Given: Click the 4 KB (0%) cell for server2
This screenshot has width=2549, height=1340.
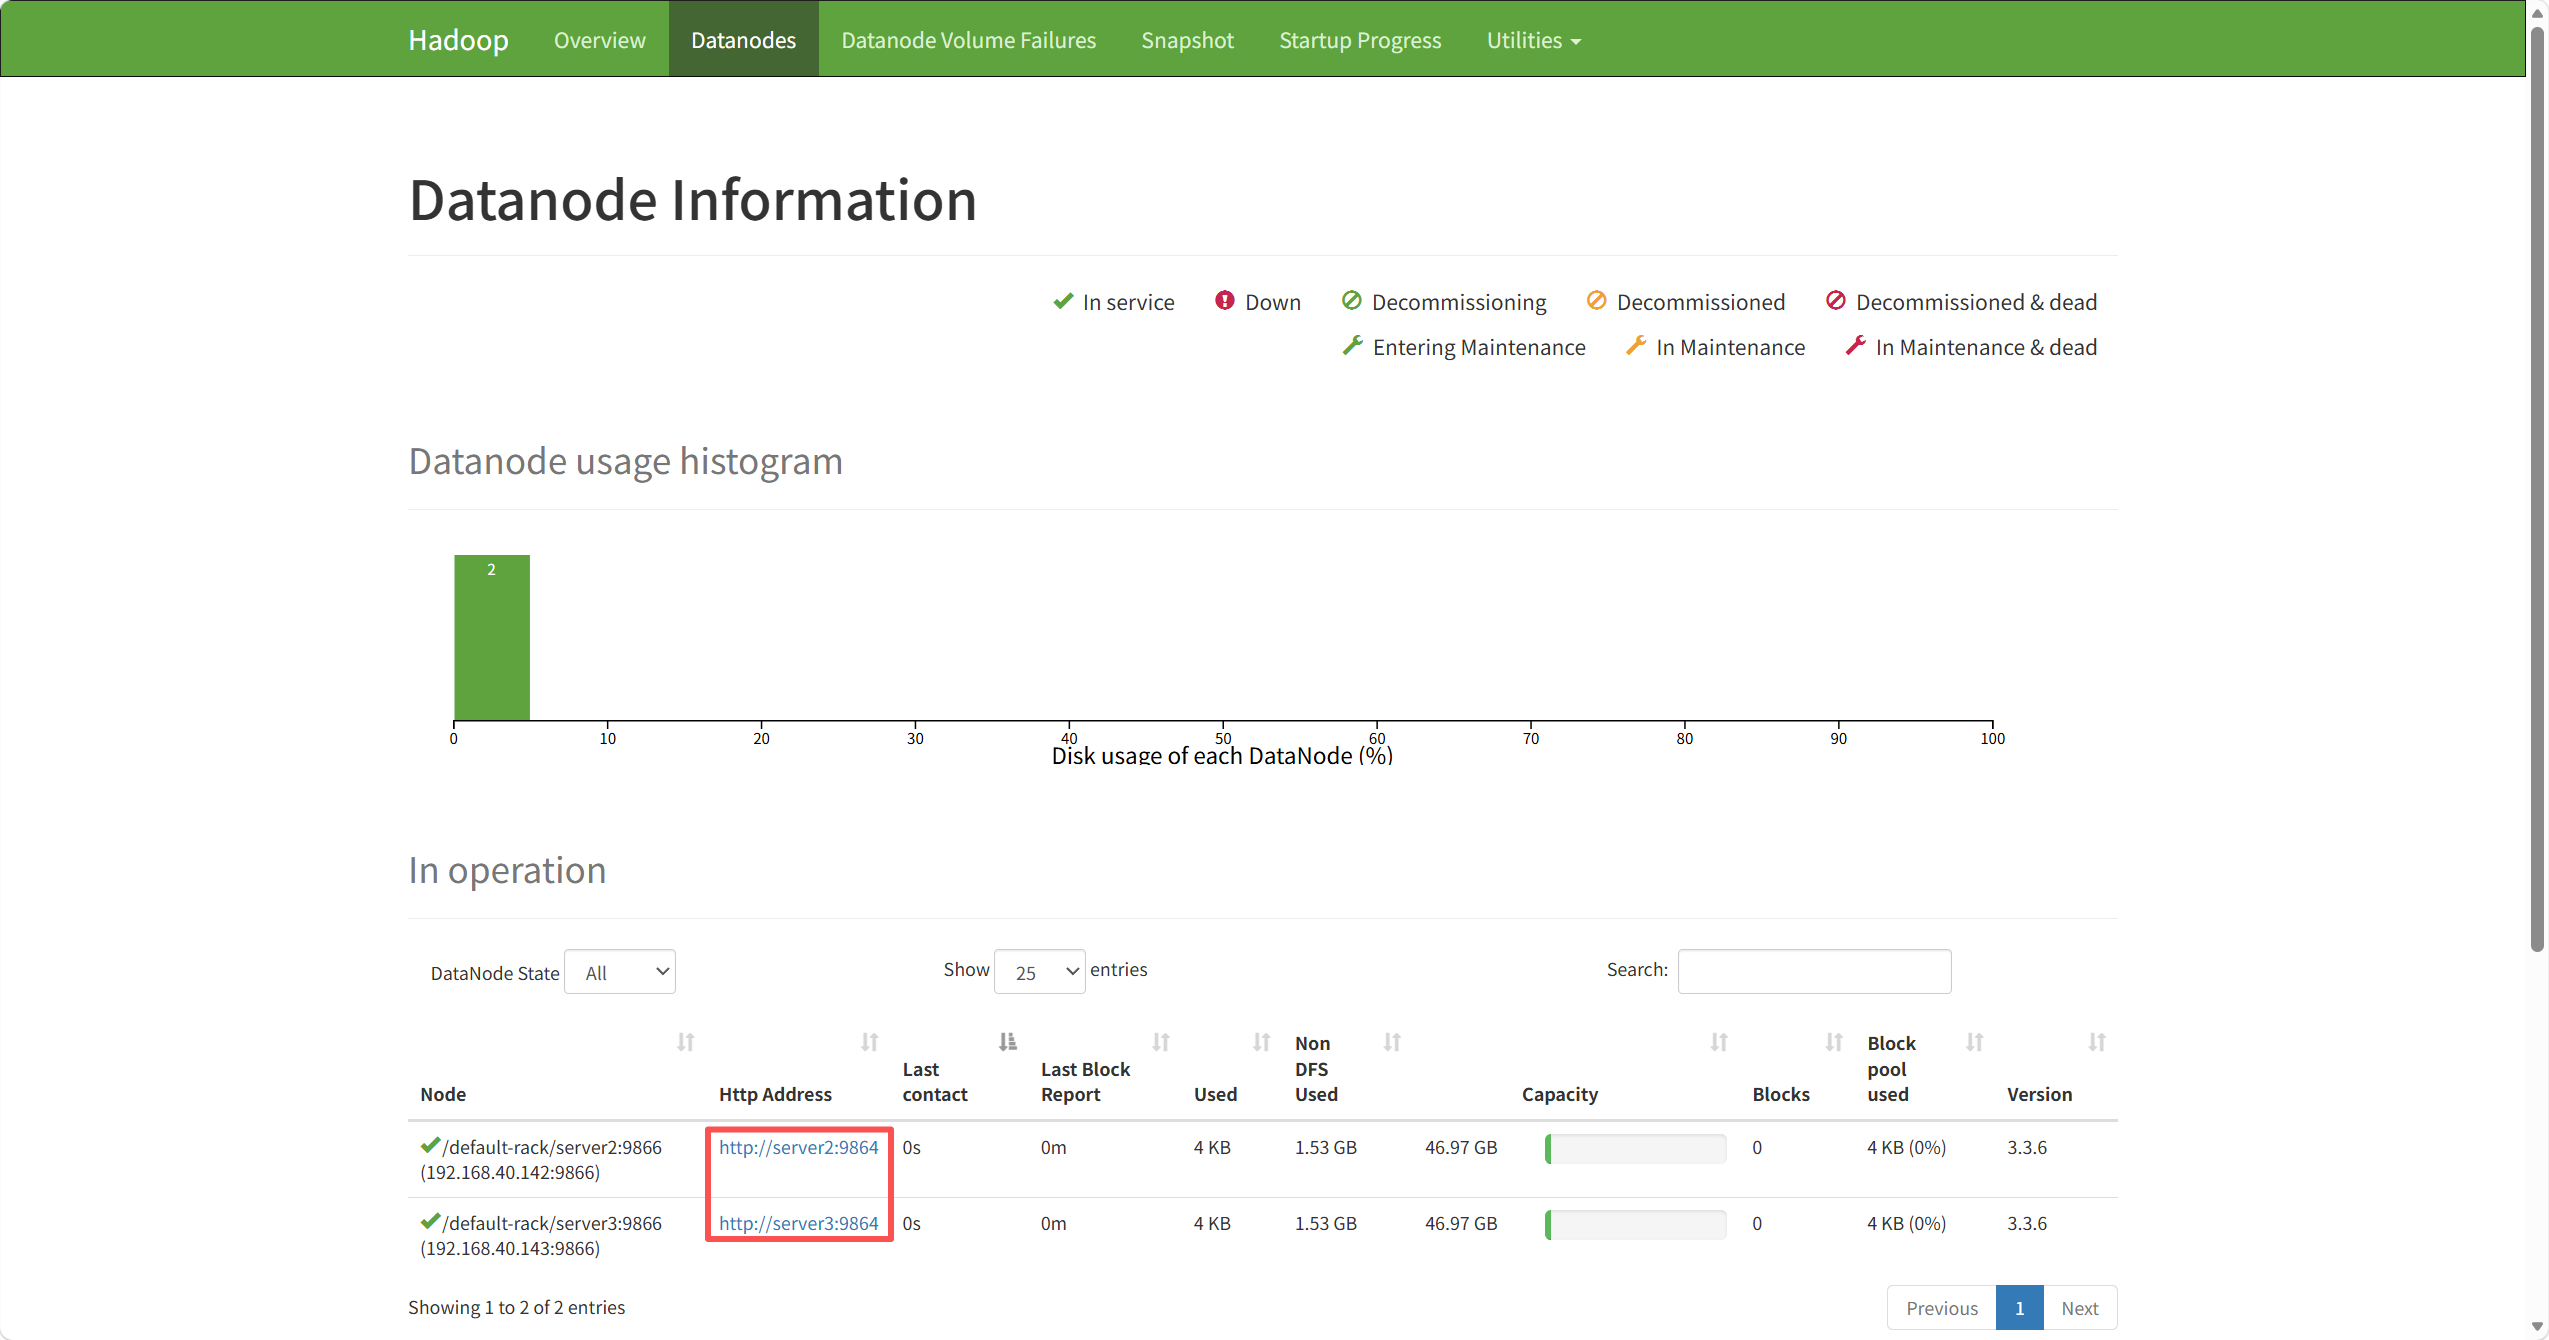Looking at the screenshot, I should 1906,1147.
